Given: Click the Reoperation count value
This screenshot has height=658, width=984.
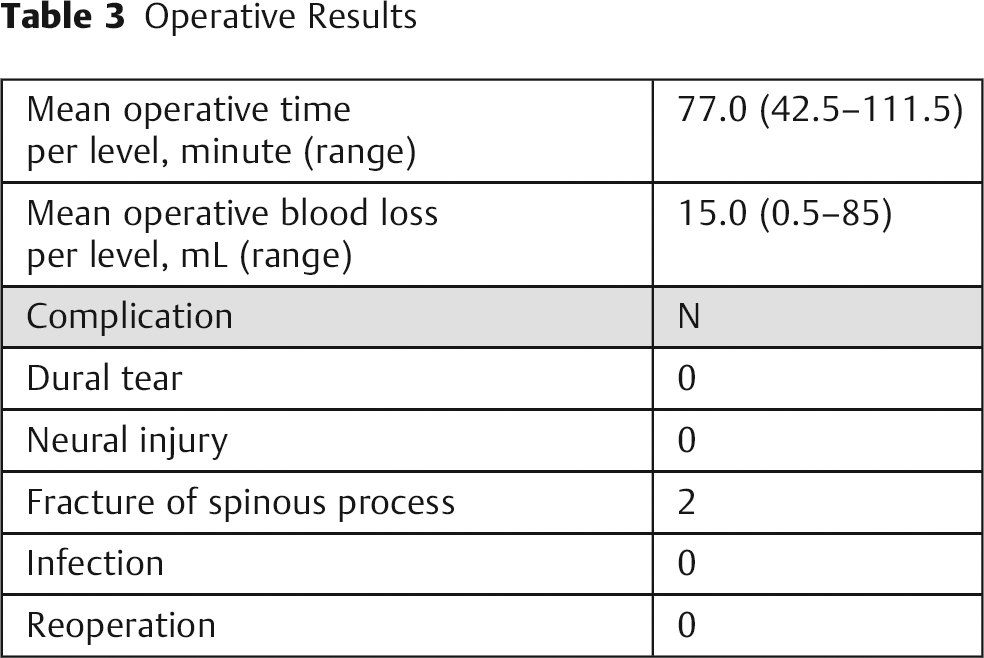Looking at the screenshot, I should [x=687, y=625].
